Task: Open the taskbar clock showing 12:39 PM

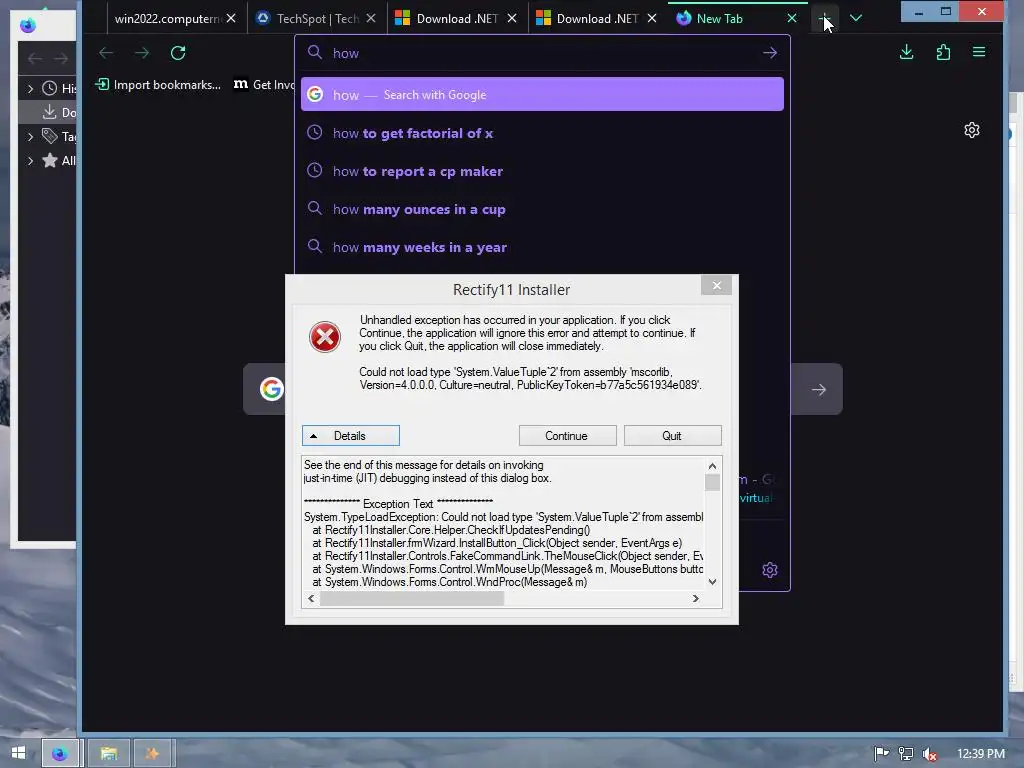Action: (980, 754)
